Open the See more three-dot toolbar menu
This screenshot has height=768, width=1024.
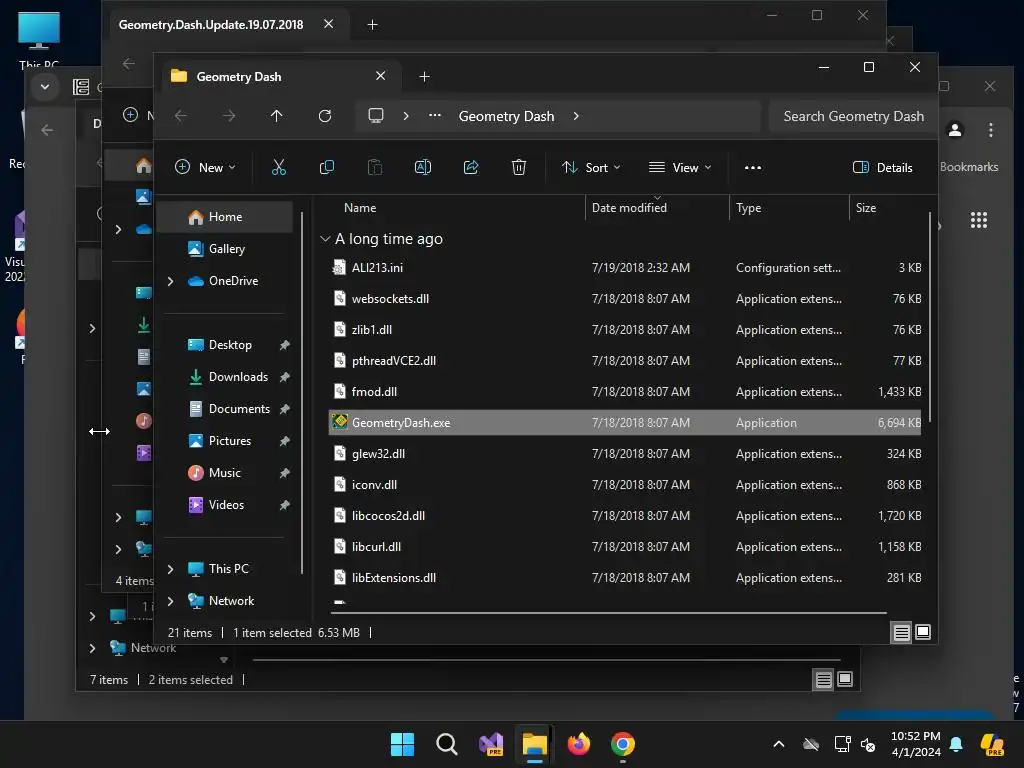(x=753, y=168)
